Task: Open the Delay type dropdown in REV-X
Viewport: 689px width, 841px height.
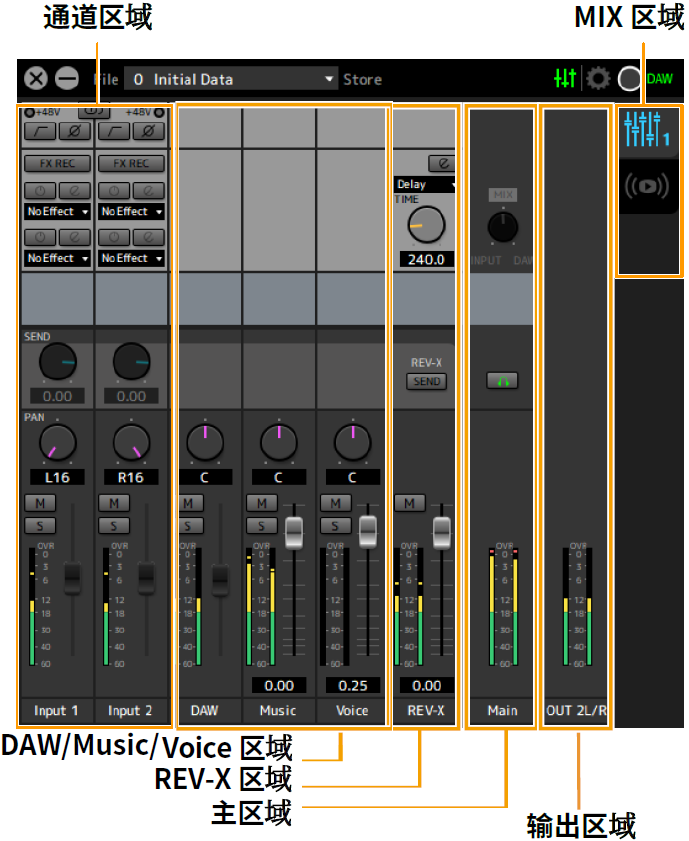Action: tap(426, 184)
